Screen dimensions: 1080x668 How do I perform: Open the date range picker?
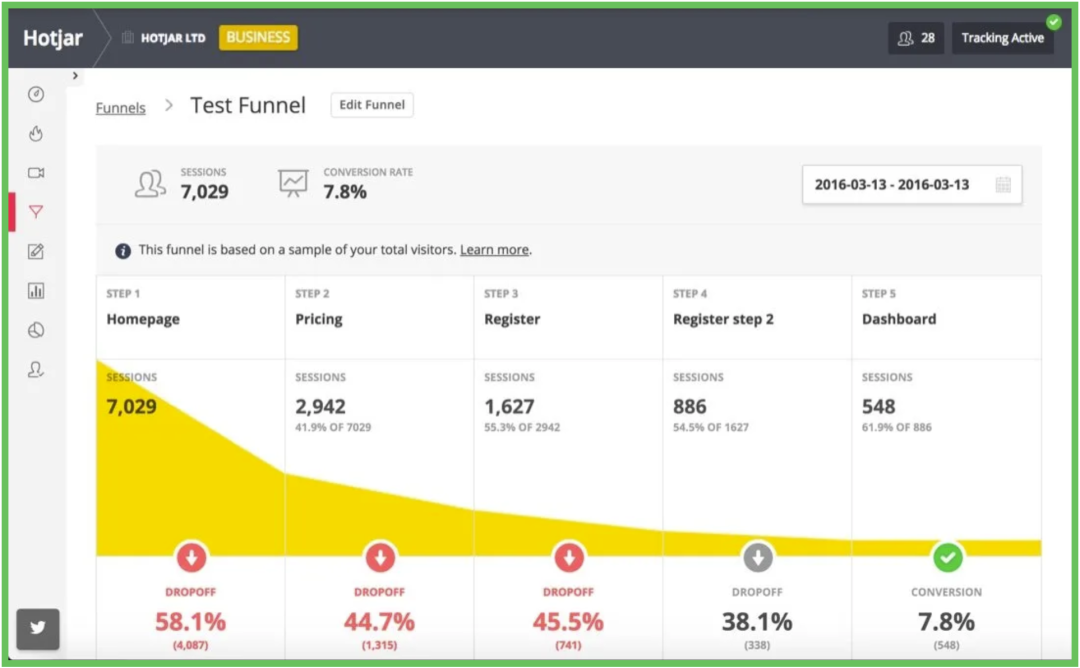911,185
